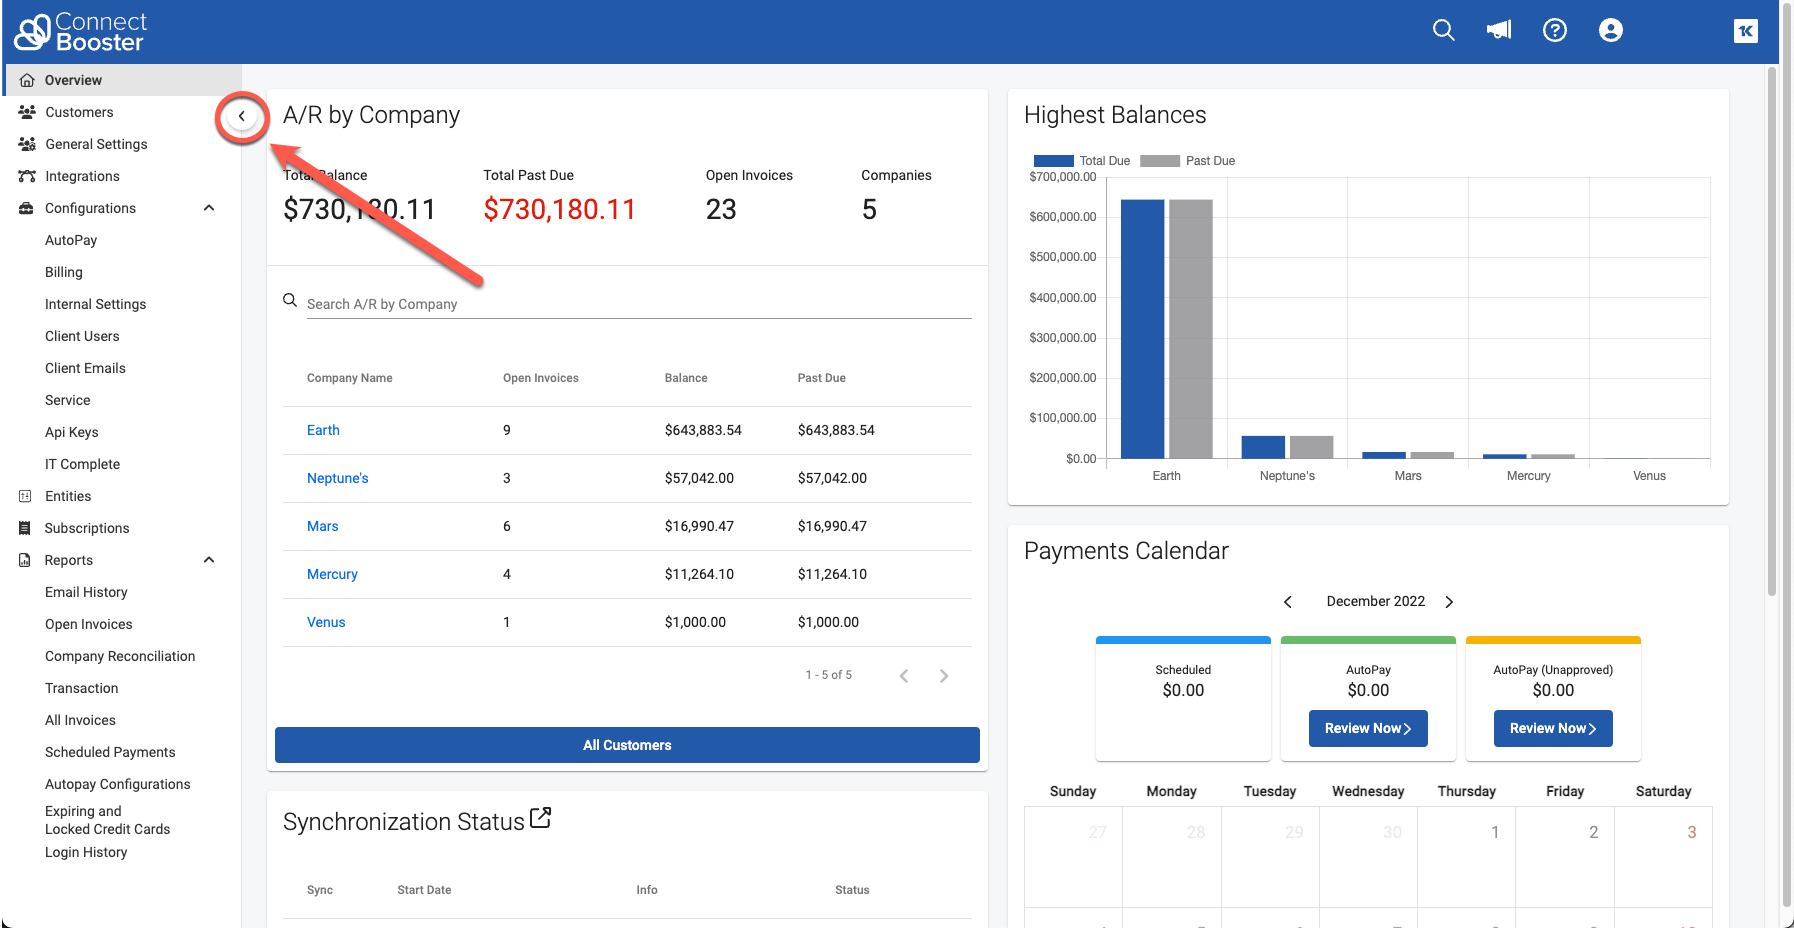The height and width of the screenshot is (928, 1794).
Task: Go to next month in Payments Calendar
Action: click(x=1449, y=602)
